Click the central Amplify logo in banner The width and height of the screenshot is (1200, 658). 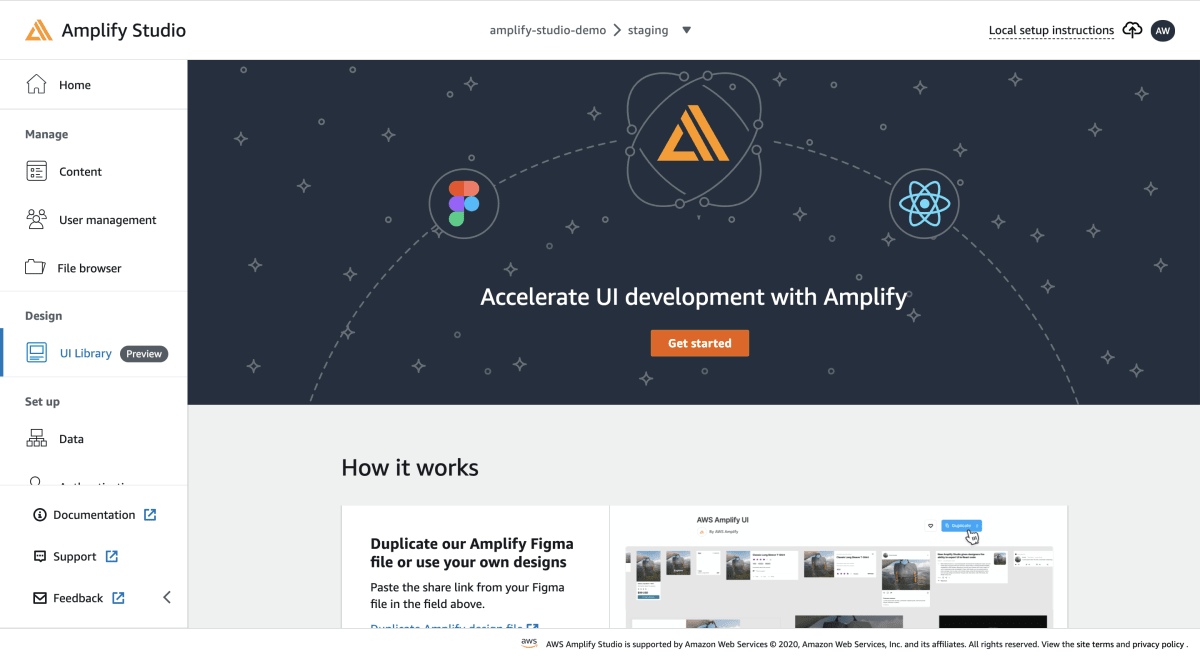(x=693, y=134)
